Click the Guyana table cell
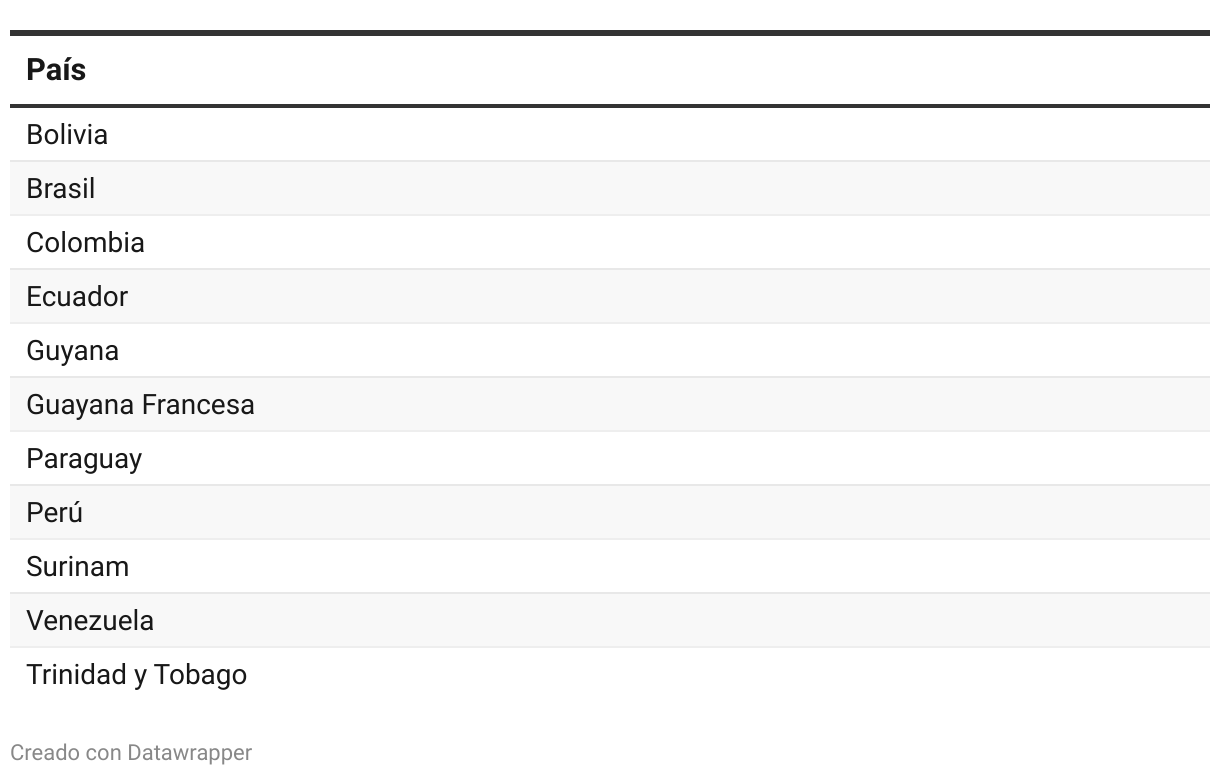Image resolution: width=1220 pixels, height=776 pixels. [72, 350]
